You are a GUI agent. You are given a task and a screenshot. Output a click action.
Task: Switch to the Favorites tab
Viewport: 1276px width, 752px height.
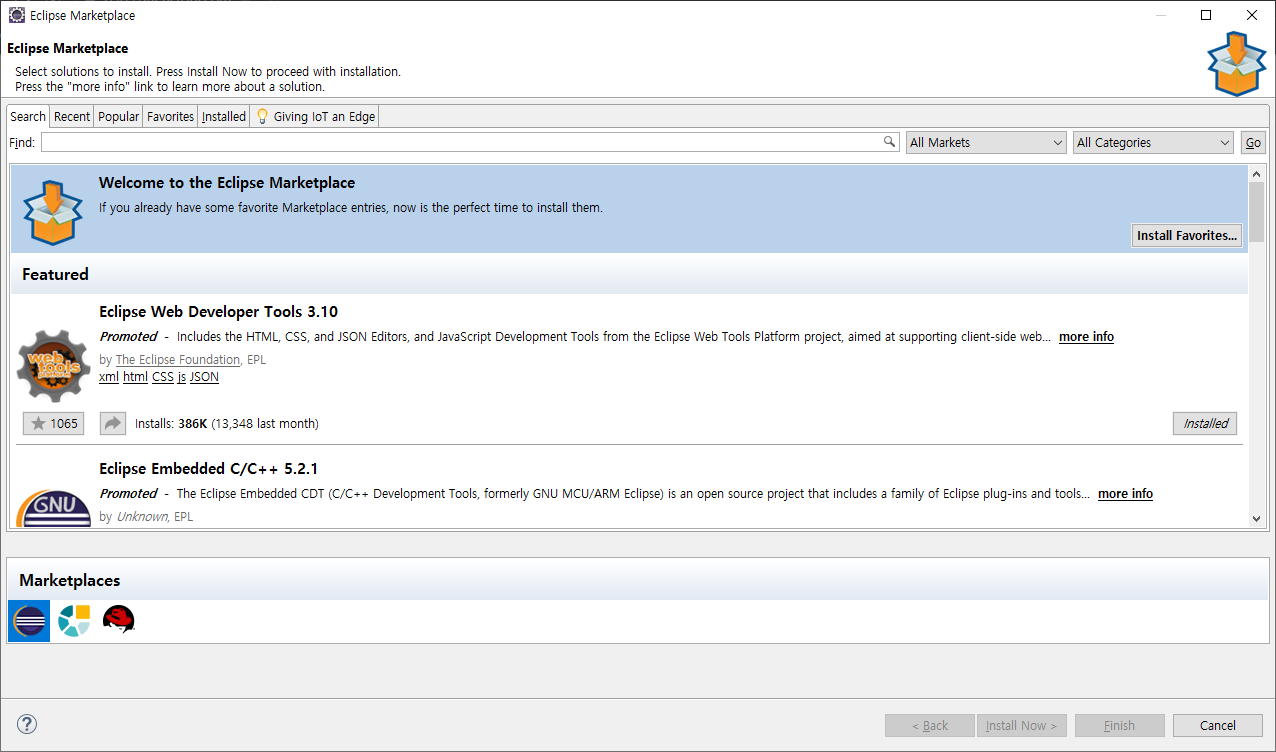point(171,116)
